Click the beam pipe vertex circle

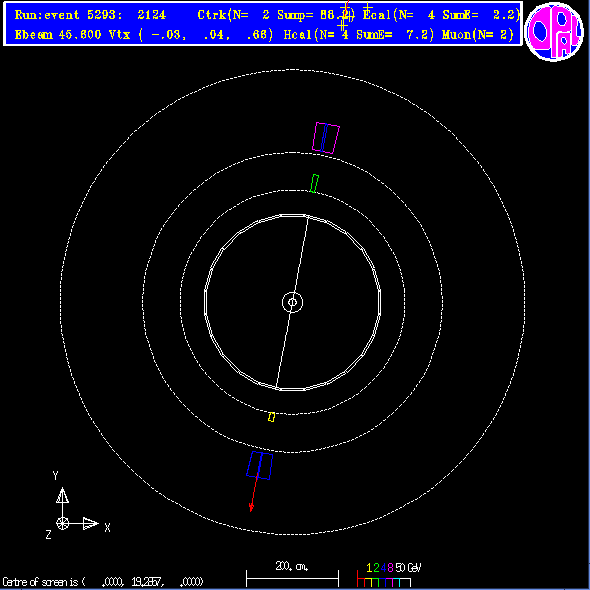292,302
